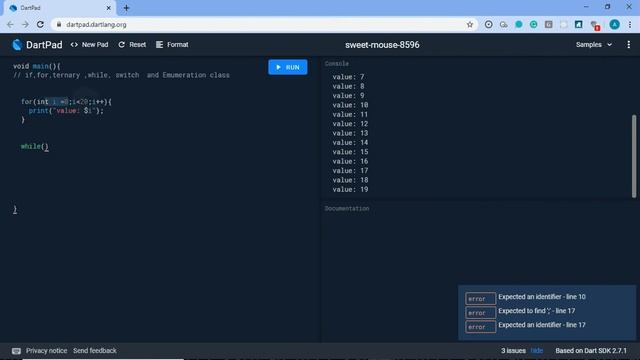Click the New Pad code brackets icon

point(74,44)
